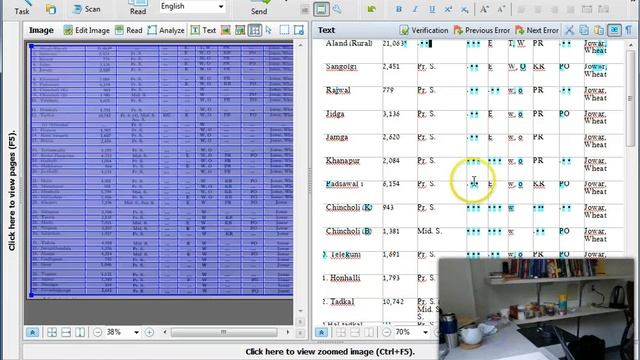Click the open document icon beside Task

point(51,9)
